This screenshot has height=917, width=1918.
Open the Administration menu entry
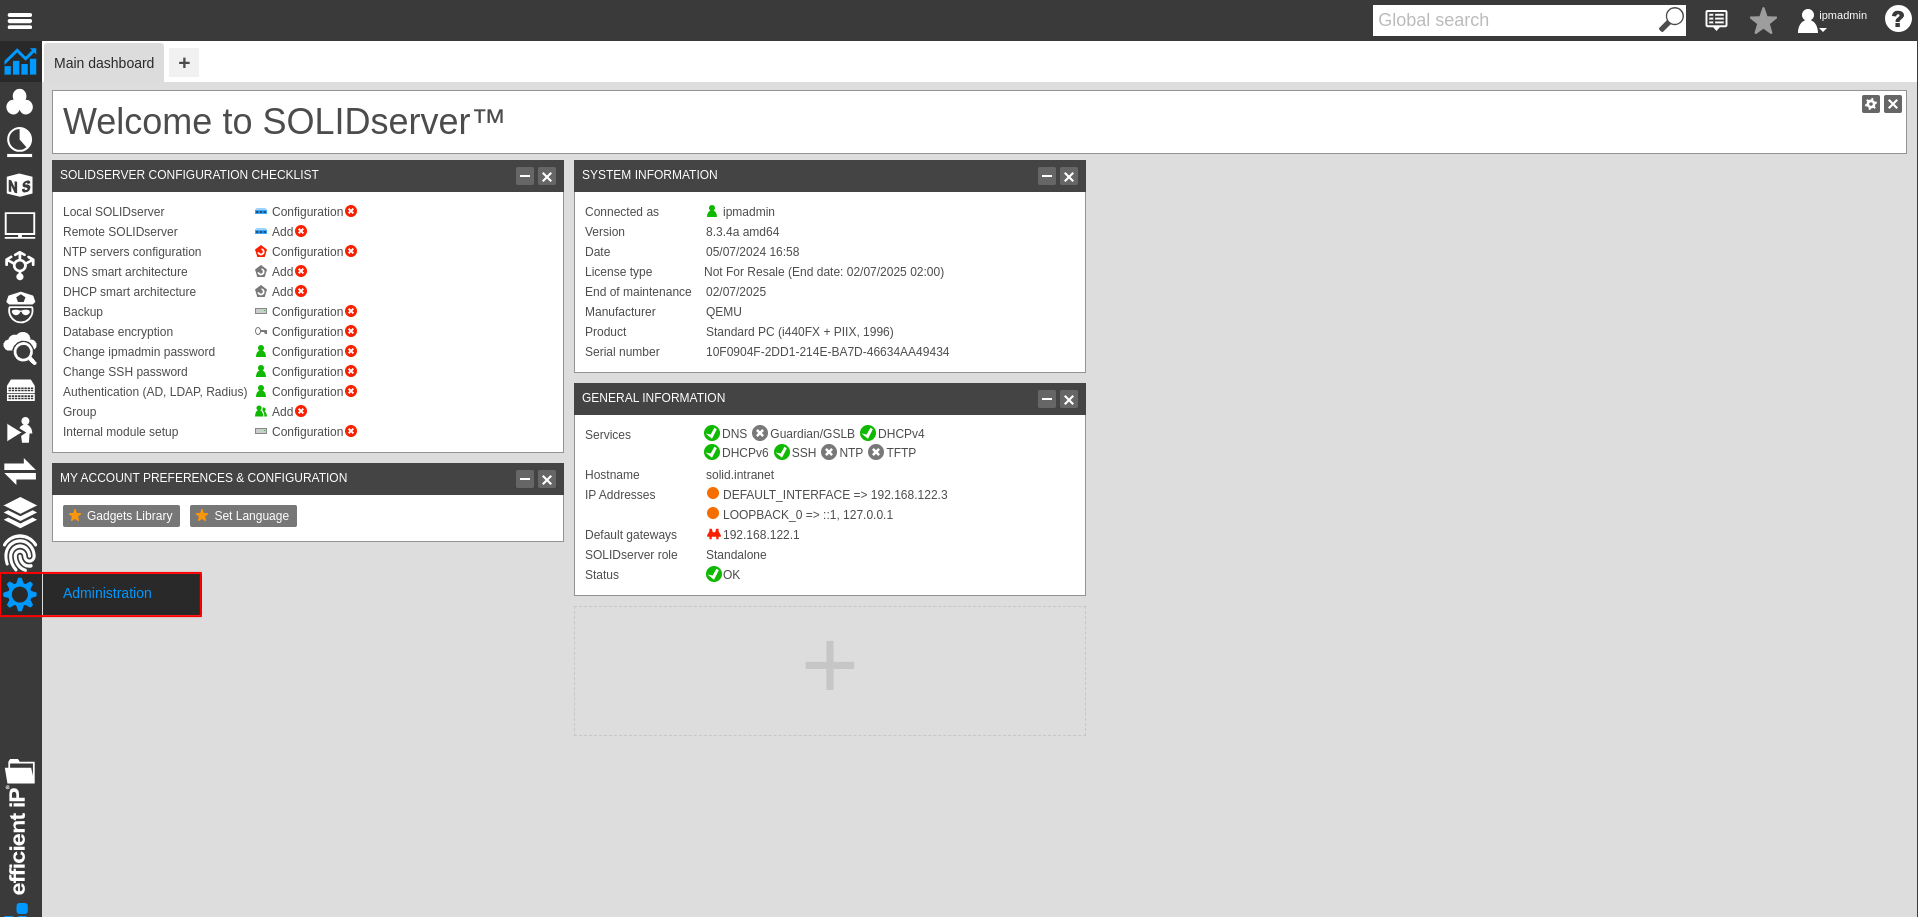106,593
